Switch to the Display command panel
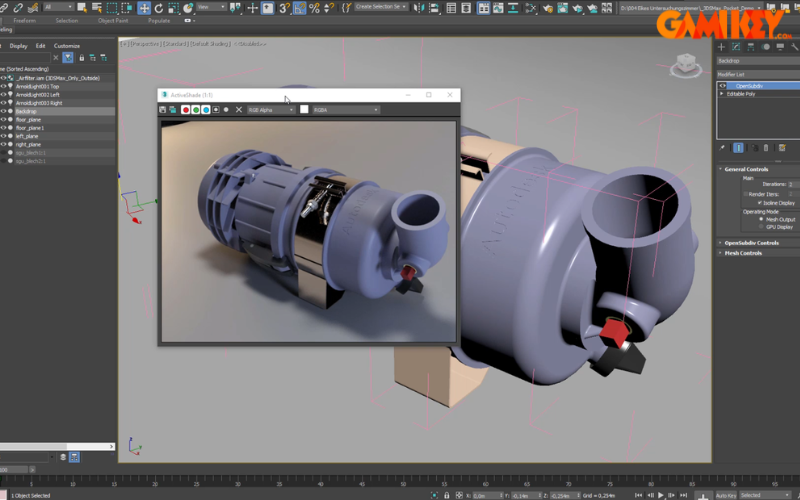 (x=780, y=47)
